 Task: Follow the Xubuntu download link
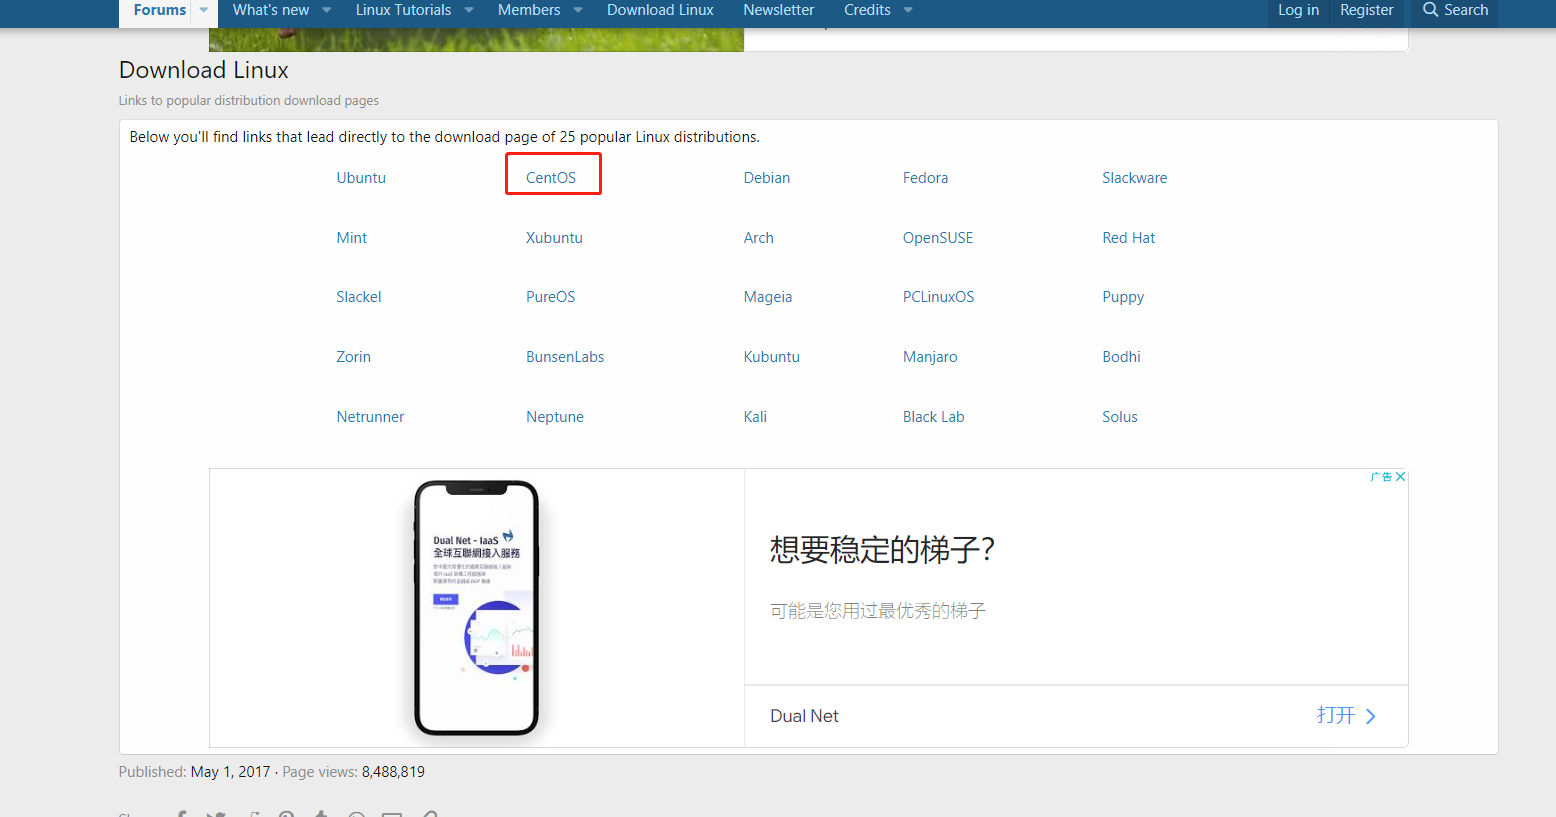tap(554, 238)
